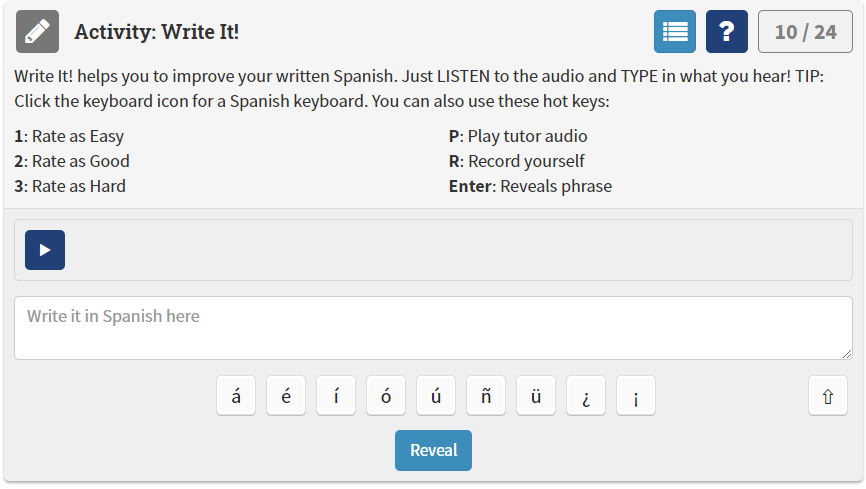Click the 10 / 24 progress counter
866x489 pixels.
point(805,31)
